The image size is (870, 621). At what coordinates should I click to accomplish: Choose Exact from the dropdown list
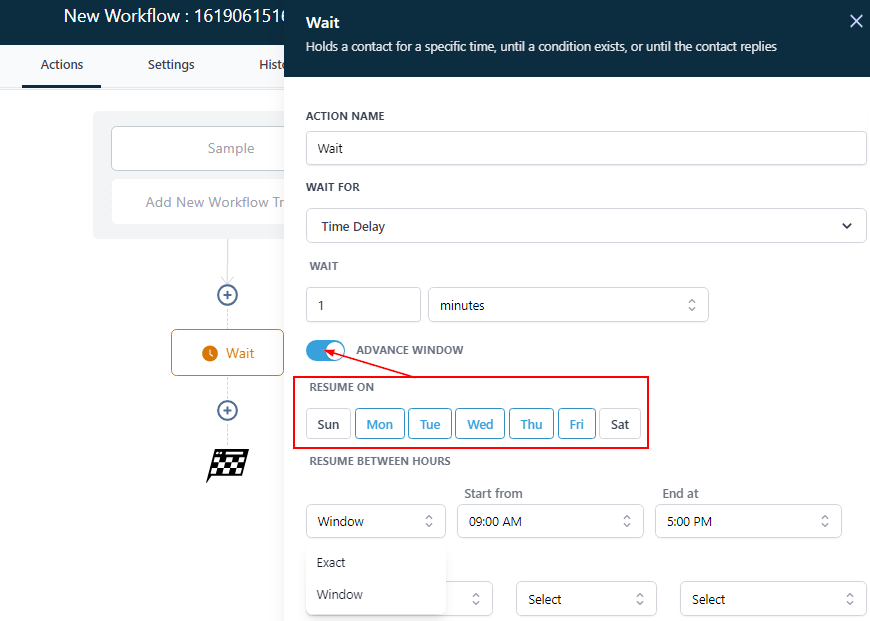[x=376, y=562]
